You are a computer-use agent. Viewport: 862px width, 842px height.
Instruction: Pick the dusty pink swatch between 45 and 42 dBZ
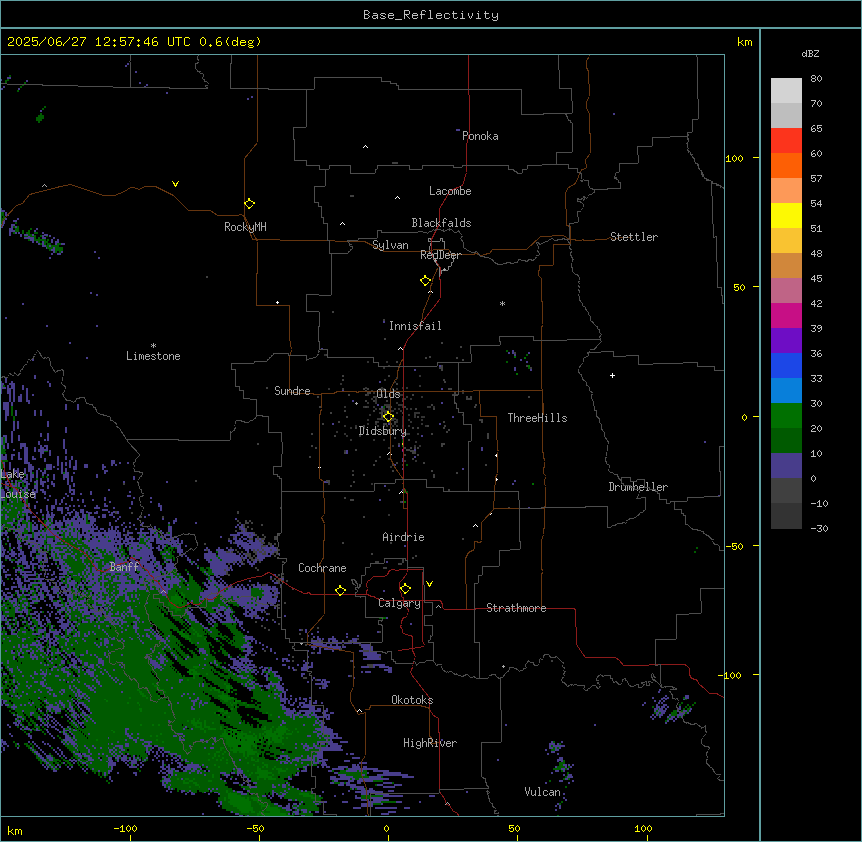pyautogui.click(x=786, y=290)
